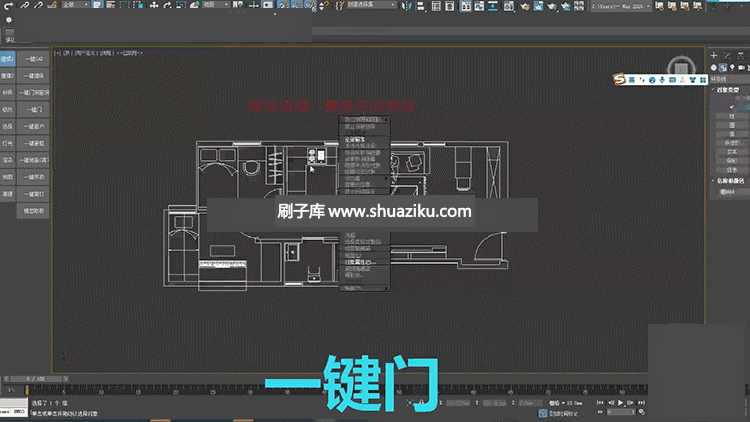Screen dimensions: 750x422
Task: Open Schematic View
Action: (493, 5)
